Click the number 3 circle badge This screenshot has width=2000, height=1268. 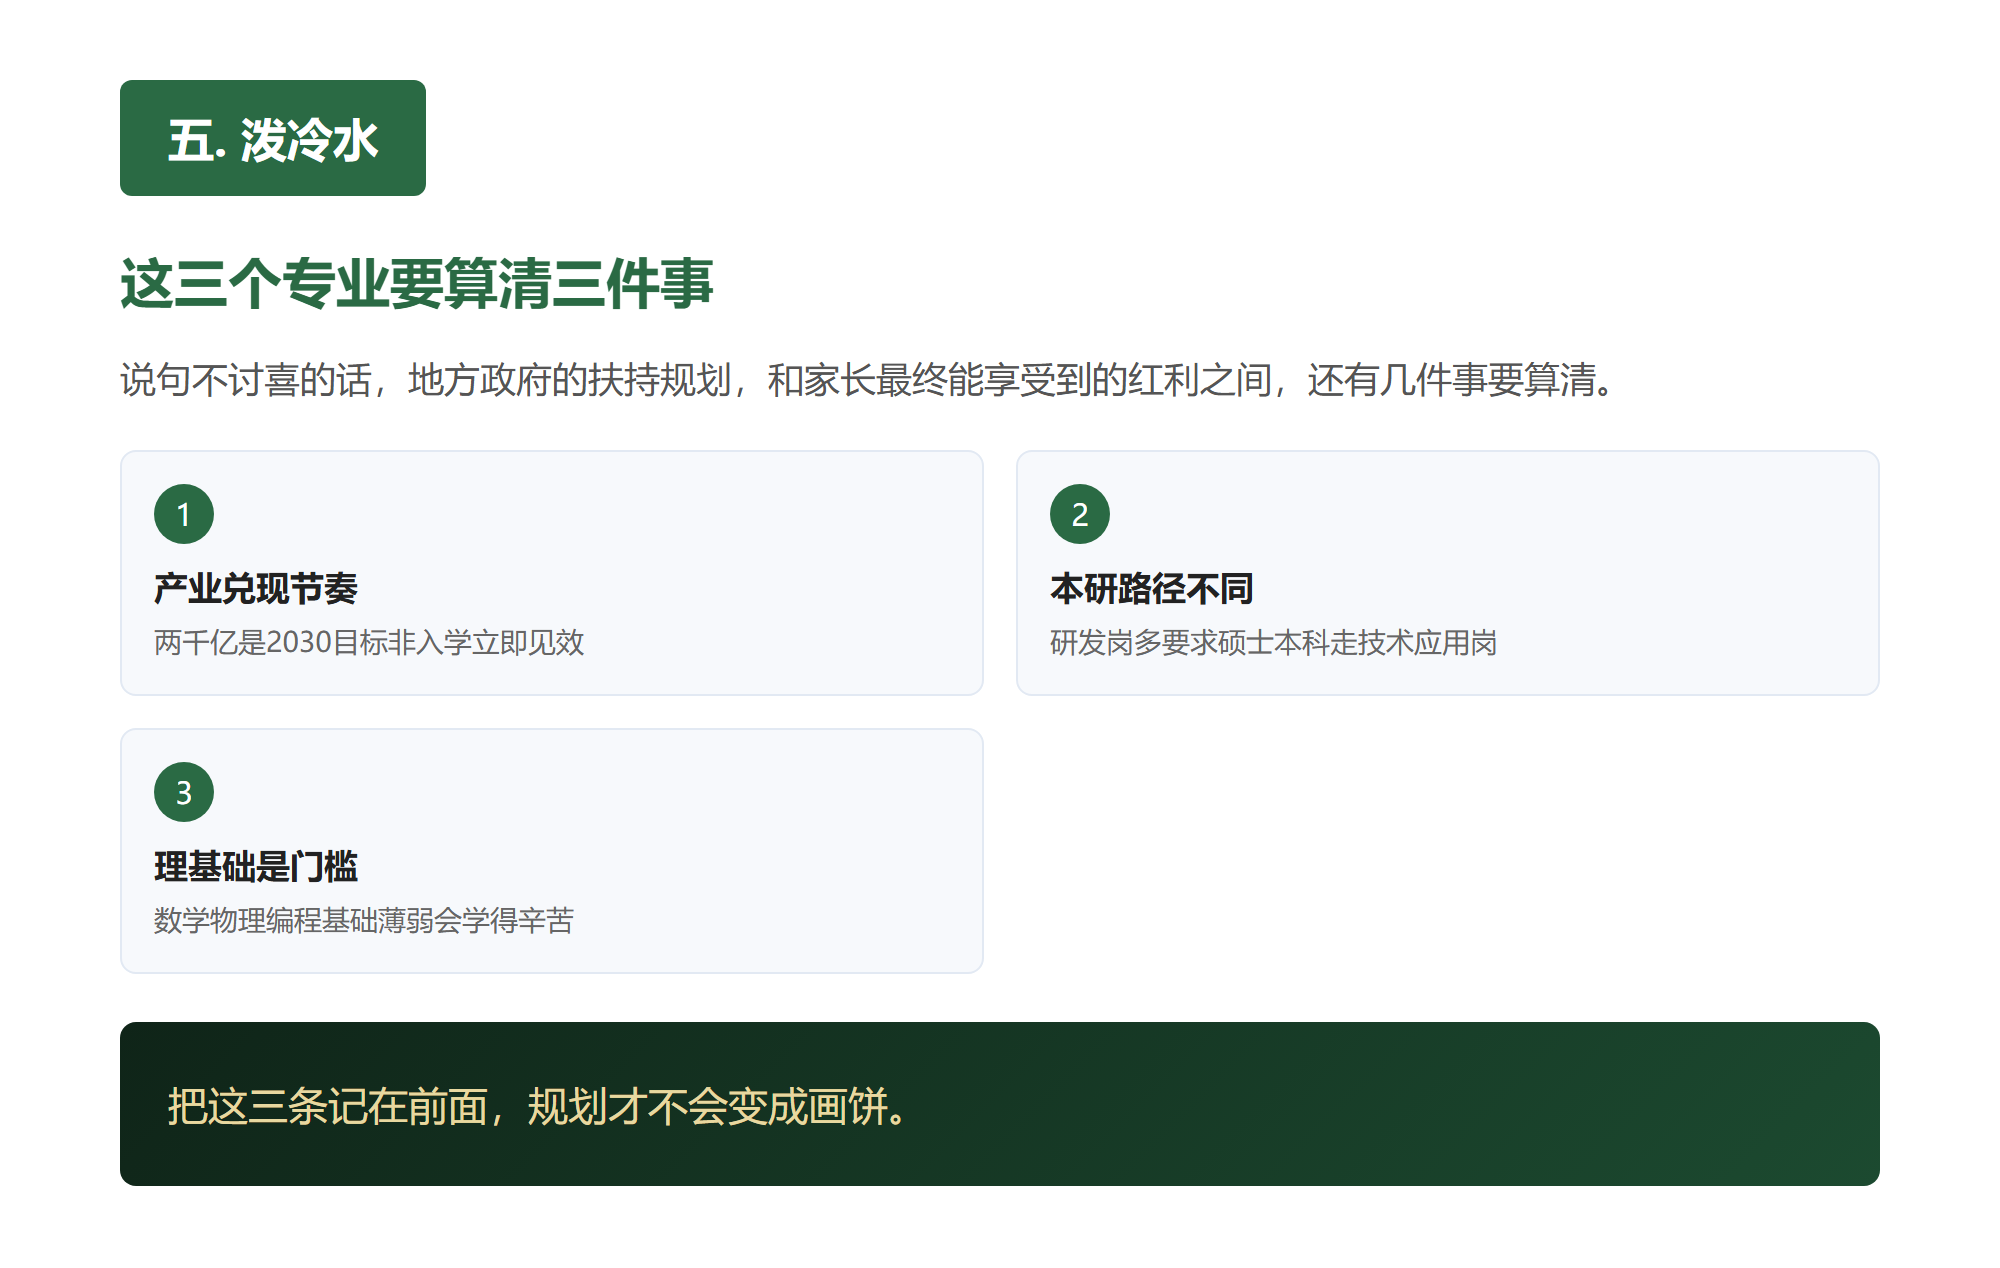[x=184, y=792]
